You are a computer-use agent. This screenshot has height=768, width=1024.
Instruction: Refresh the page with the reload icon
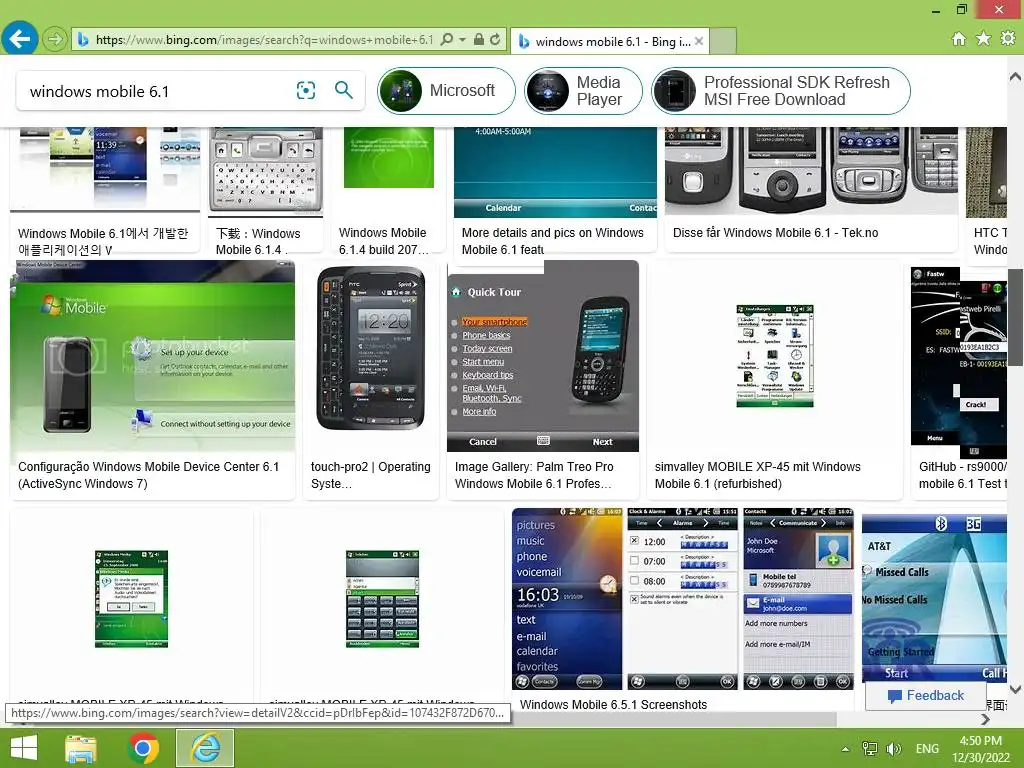495,40
